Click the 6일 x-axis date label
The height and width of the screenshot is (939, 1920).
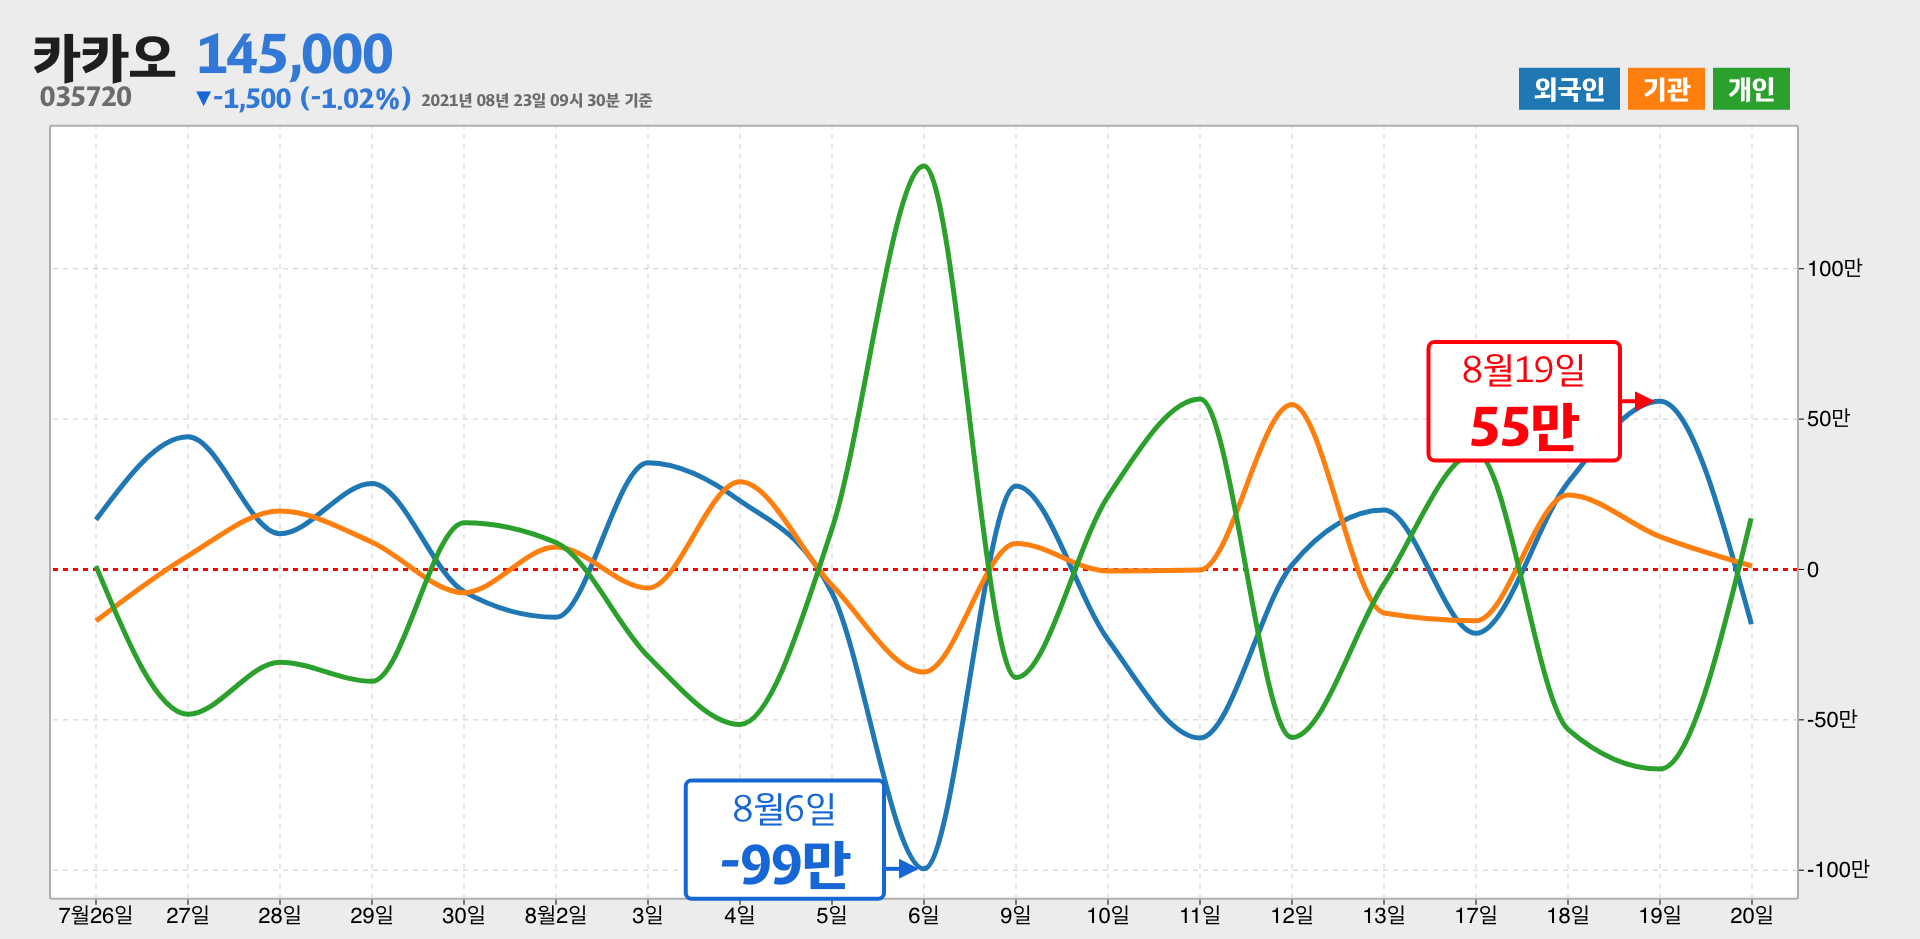(924, 915)
